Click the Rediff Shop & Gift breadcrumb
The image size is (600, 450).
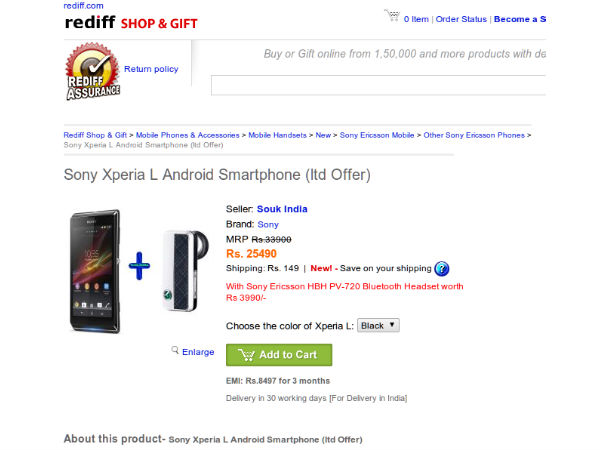(95, 135)
